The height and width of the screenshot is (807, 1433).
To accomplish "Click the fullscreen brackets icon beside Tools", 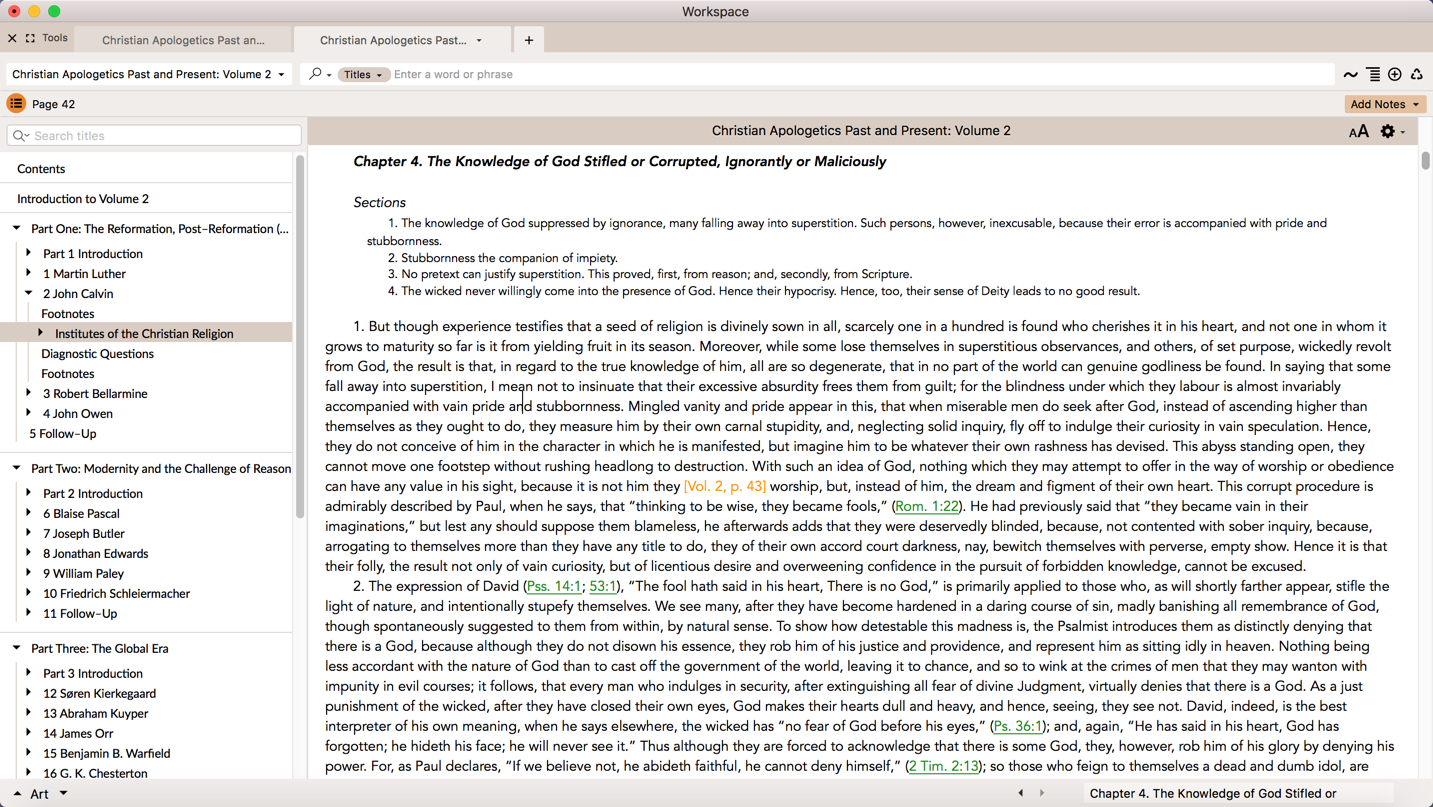I will pyautogui.click(x=31, y=38).
